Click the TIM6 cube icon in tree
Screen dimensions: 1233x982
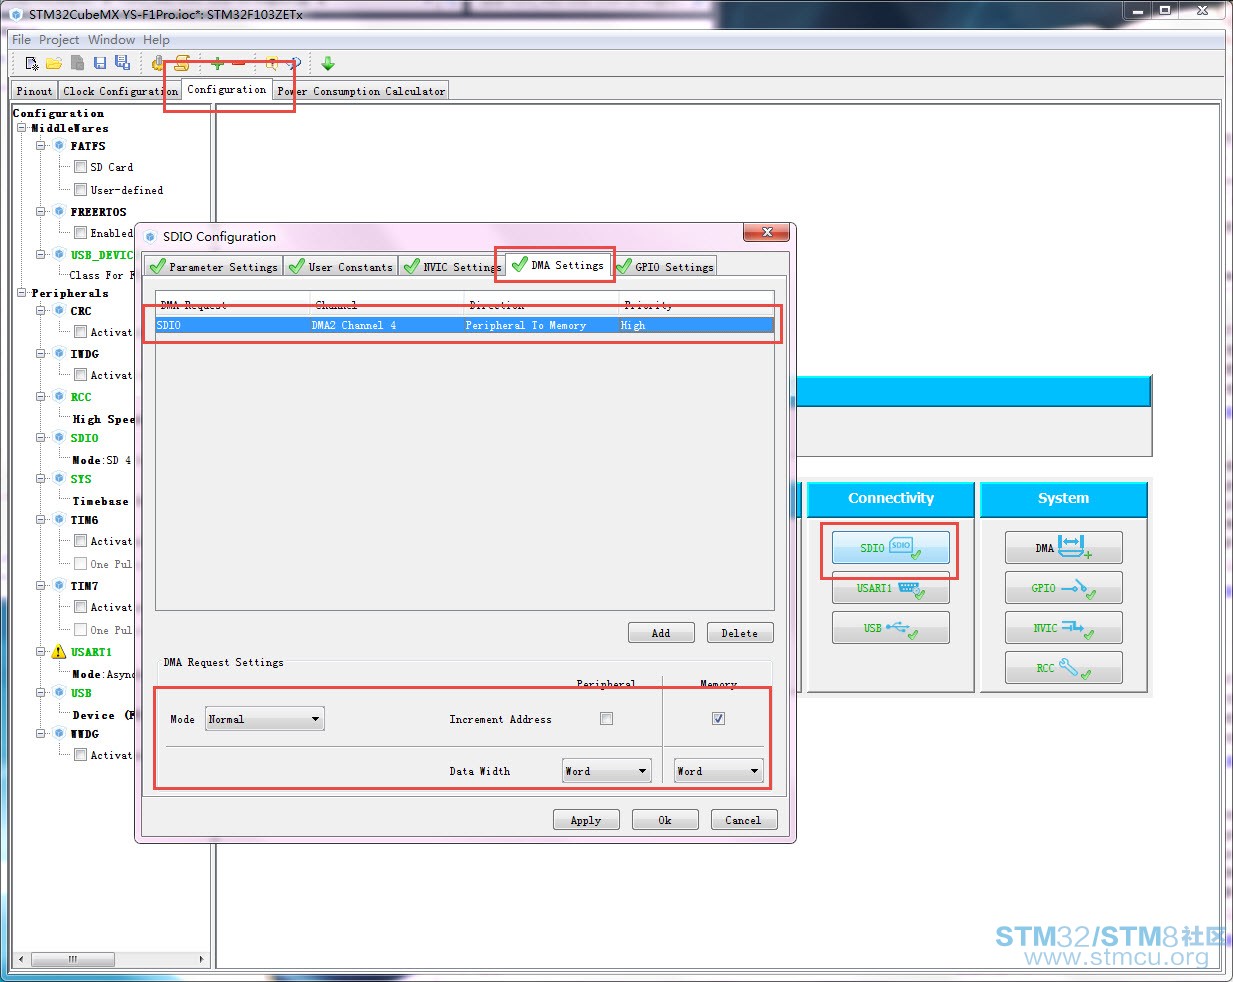pos(59,520)
